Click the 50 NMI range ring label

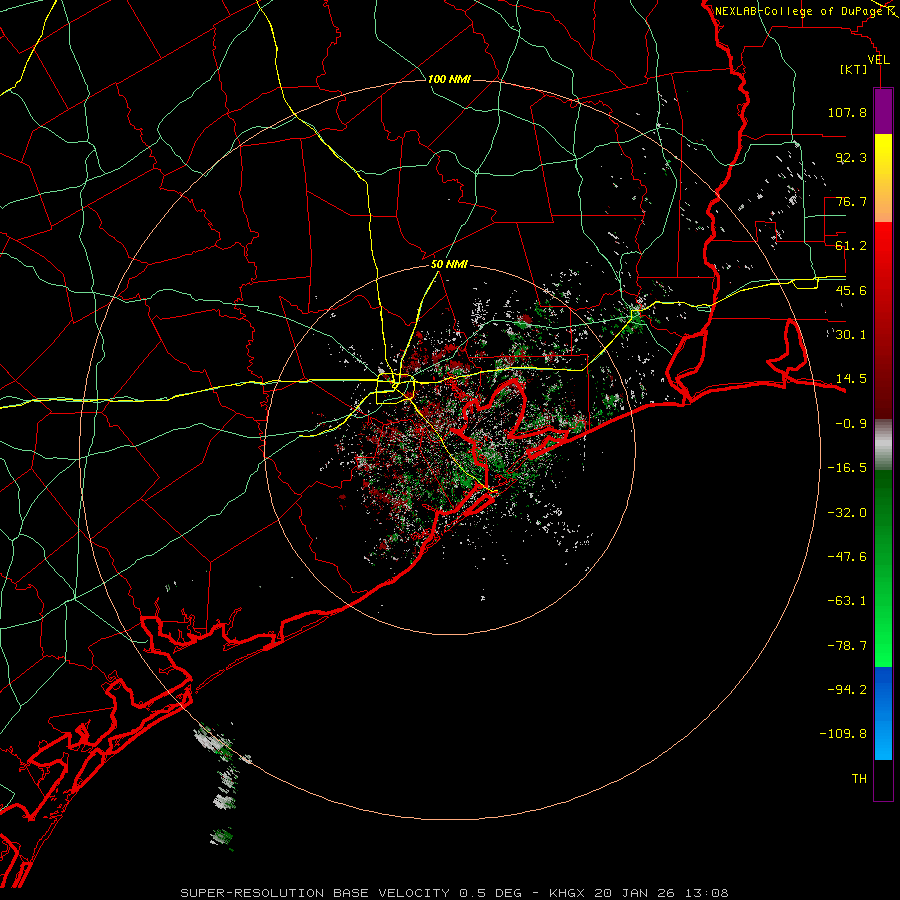click(449, 265)
